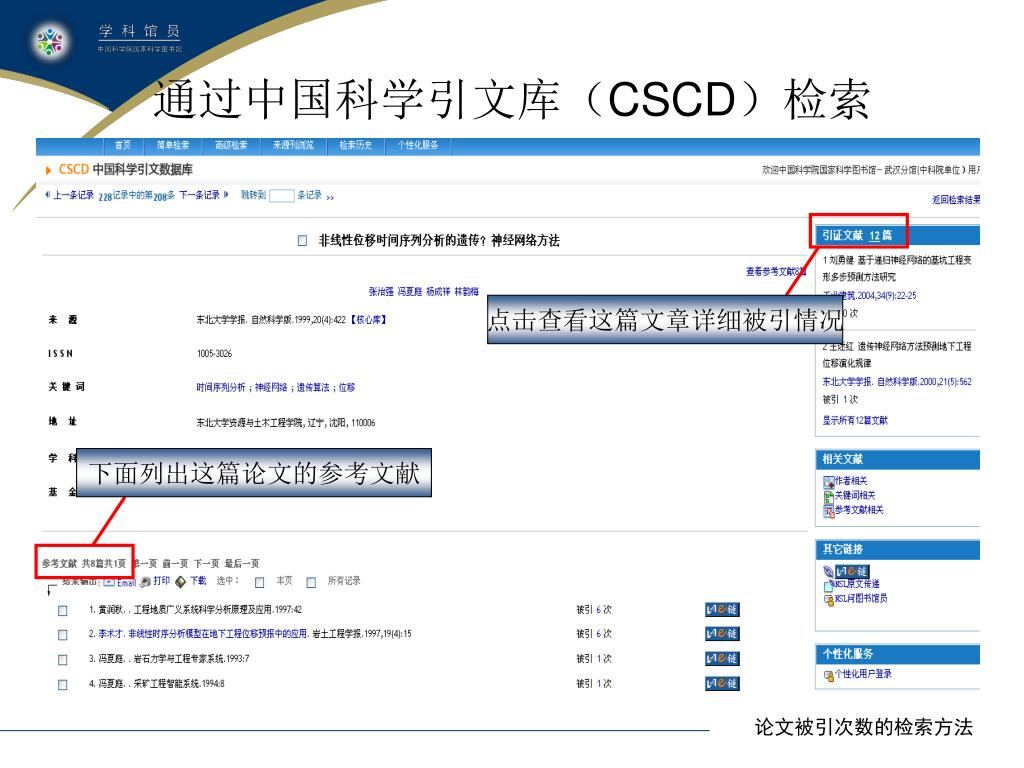The image size is (1024, 768).
Task: Click author 杨成祥 link
Action: 438,291
